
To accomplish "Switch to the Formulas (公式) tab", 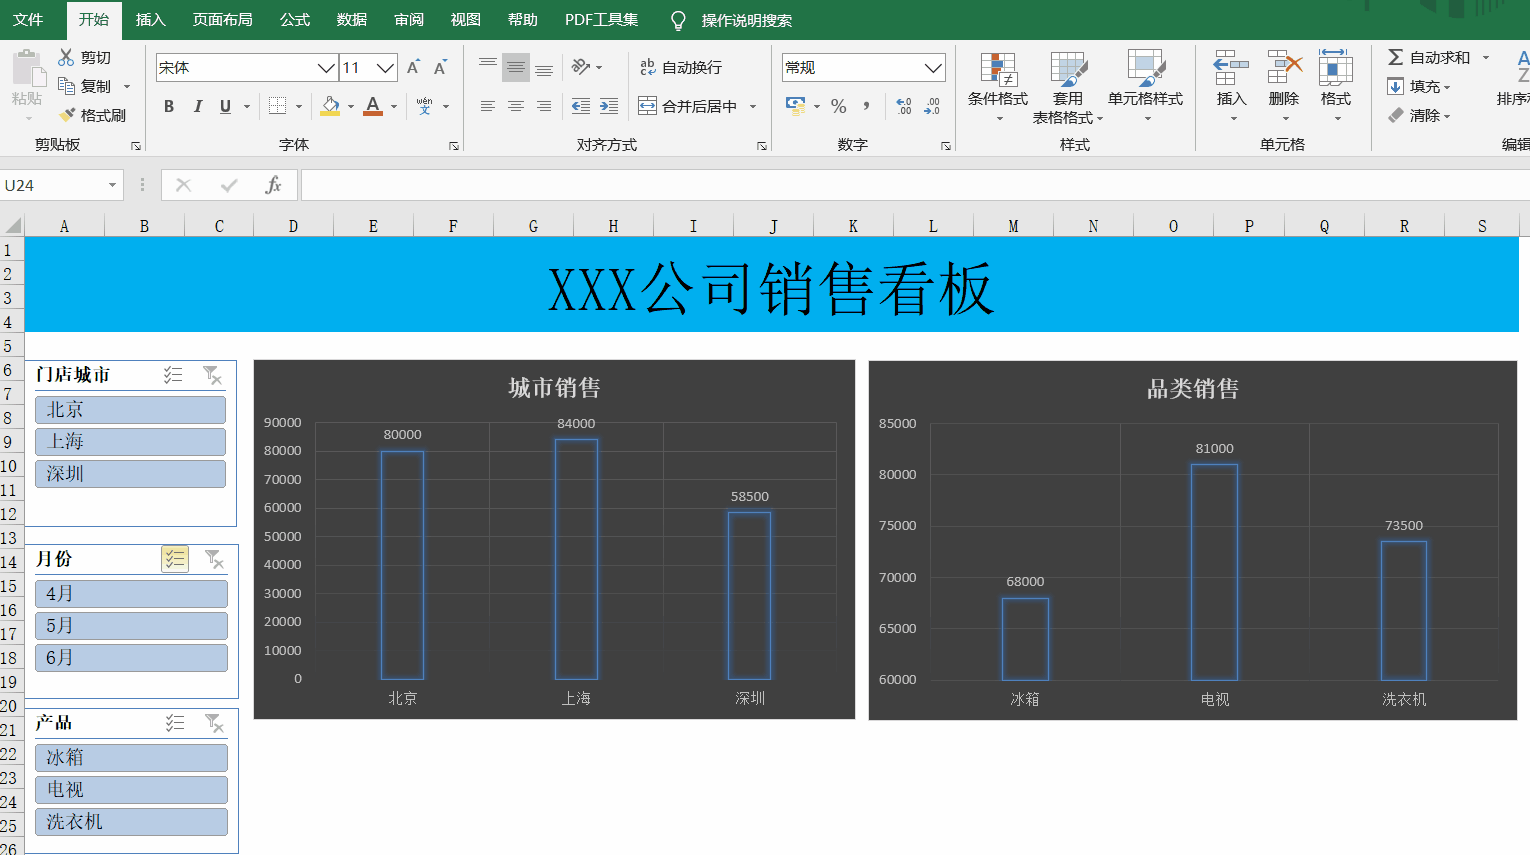I will click(295, 19).
